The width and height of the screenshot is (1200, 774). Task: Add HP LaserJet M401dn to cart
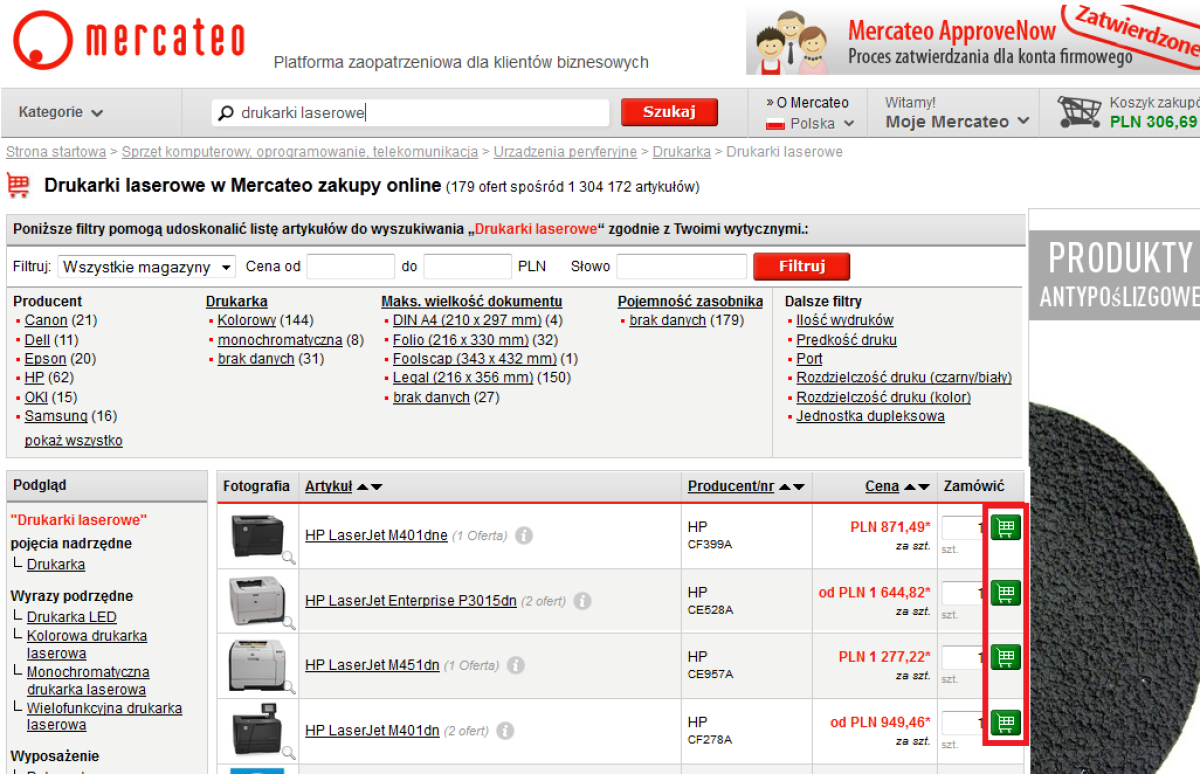click(x=1006, y=722)
